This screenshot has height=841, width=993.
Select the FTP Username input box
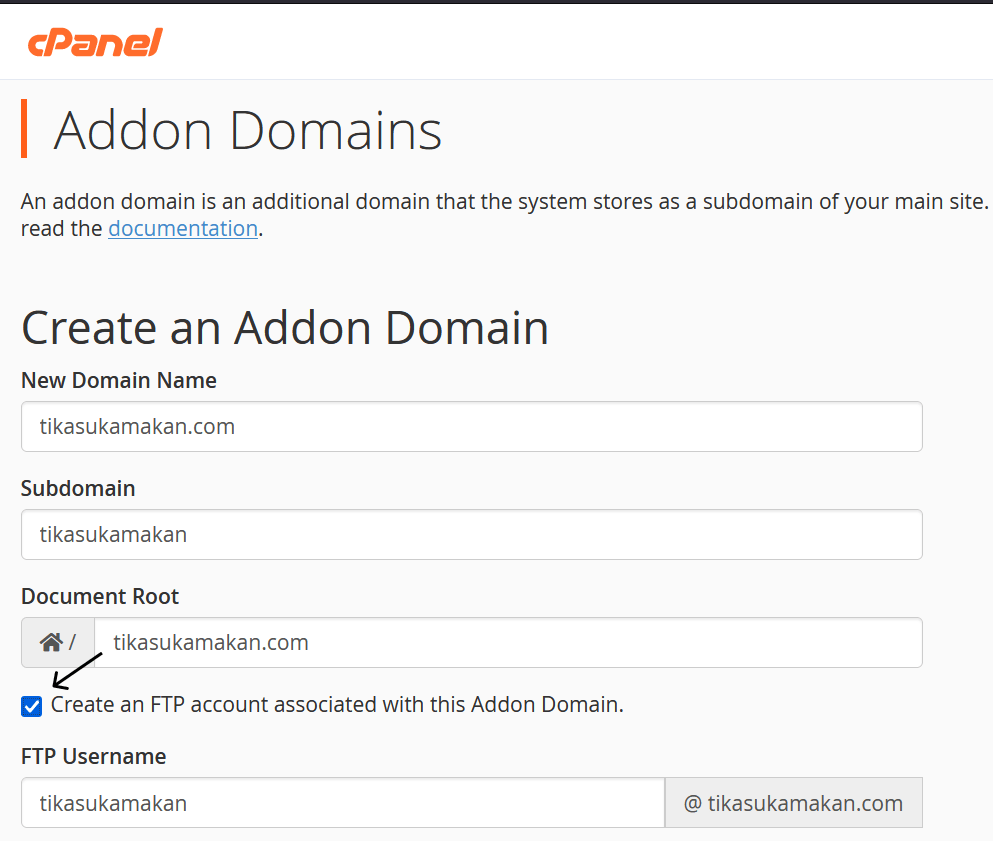[x=342, y=802]
